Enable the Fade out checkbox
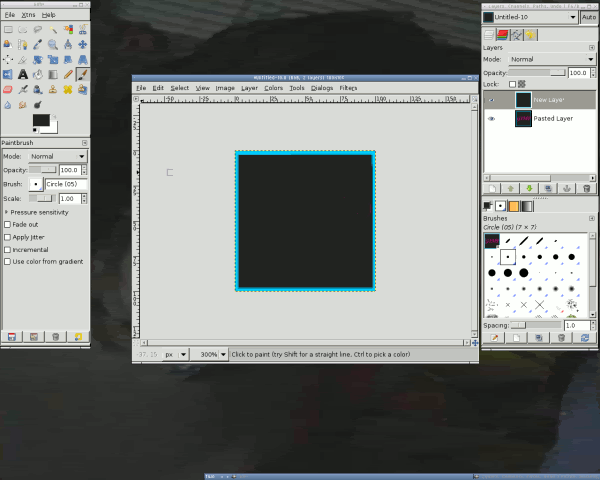Viewport: 600px width, 480px height. point(7,225)
